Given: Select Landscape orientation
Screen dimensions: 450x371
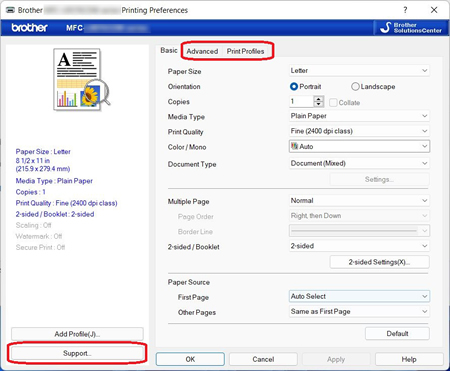Looking at the screenshot, I should [x=373, y=87].
